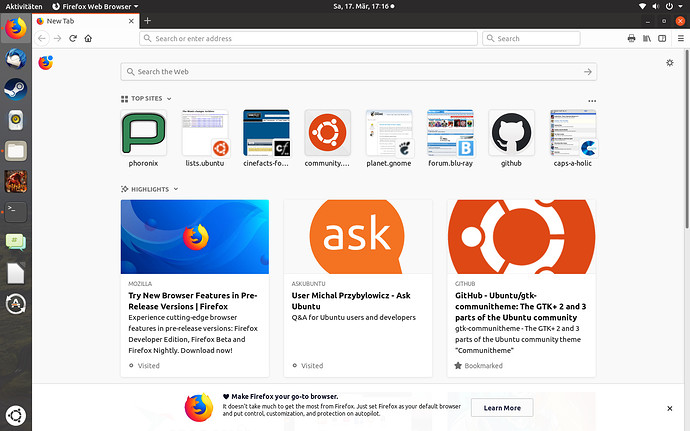This screenshot has width=690, height=431.
Task: Launch Steam from the dock
Action: point(16,89)
